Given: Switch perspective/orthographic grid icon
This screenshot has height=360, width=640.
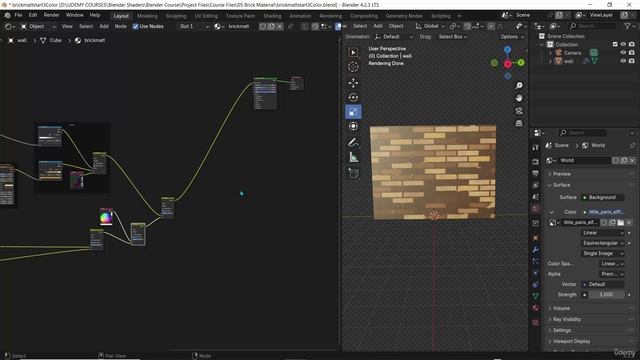Looking at the screenshot, I should point(519,123).
